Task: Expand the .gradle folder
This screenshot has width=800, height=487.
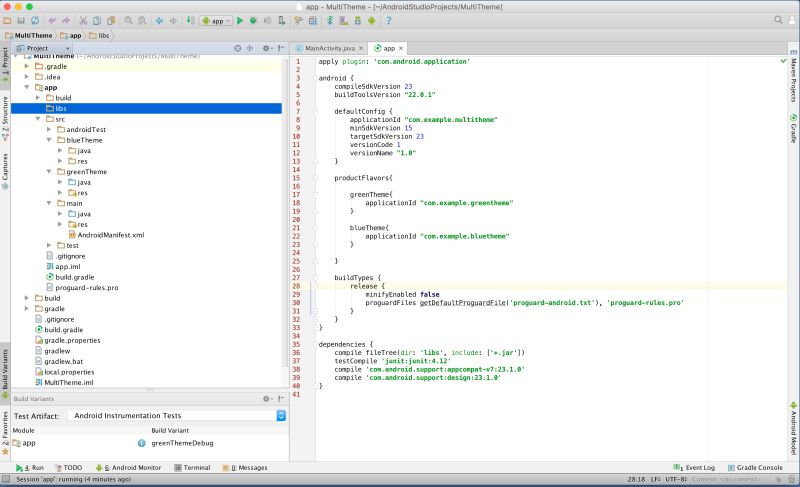Action: click(x=27, y=66)
